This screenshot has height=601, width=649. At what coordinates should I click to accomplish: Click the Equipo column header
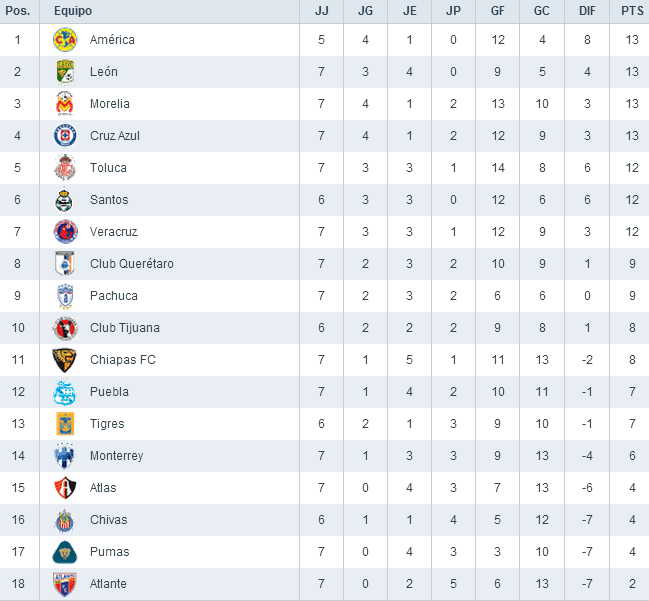pyautogui.click(x=74, y=10)
